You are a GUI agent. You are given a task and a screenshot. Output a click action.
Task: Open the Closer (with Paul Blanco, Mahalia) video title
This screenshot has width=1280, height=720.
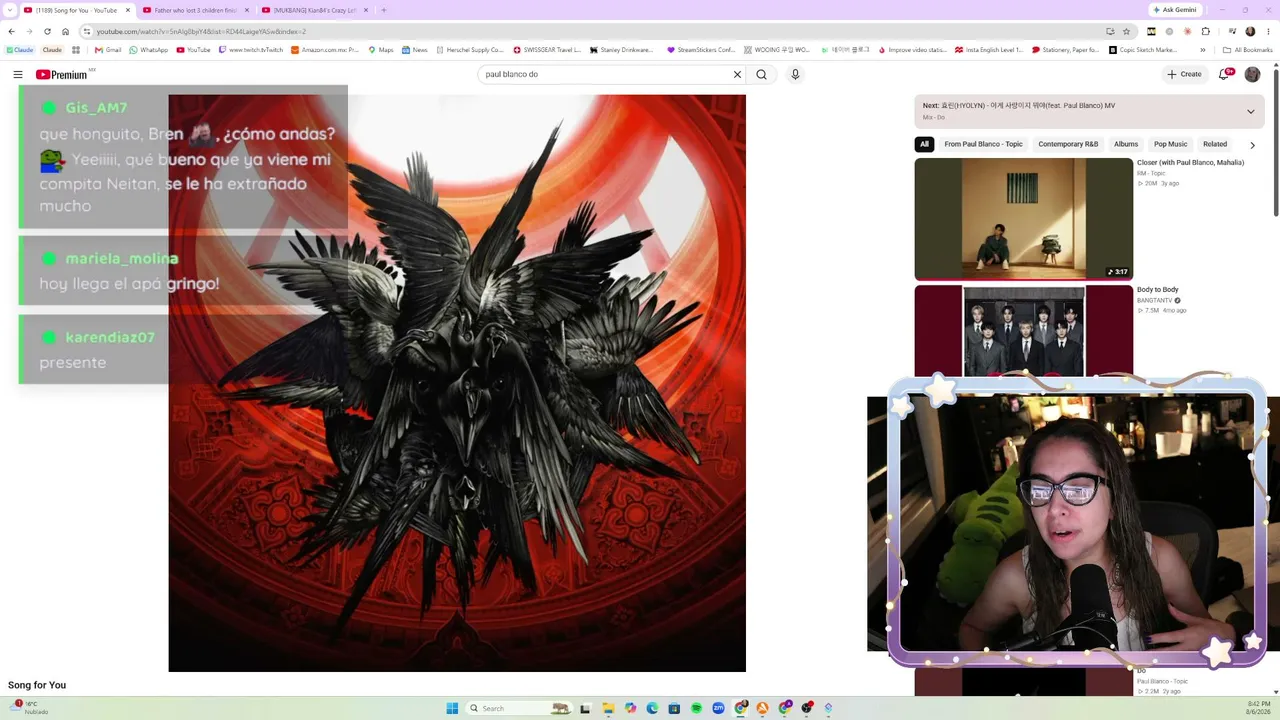coord(1190,162)
